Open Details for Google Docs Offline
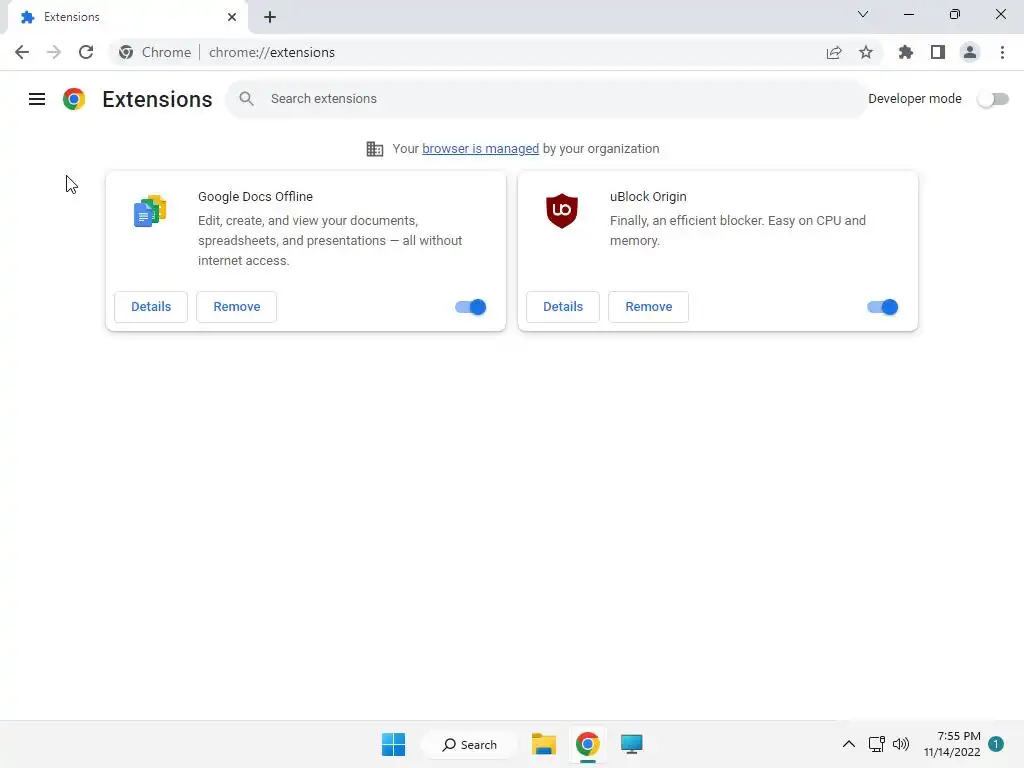This screenshot has width=1024, height=768. click(x=151, y=307)
